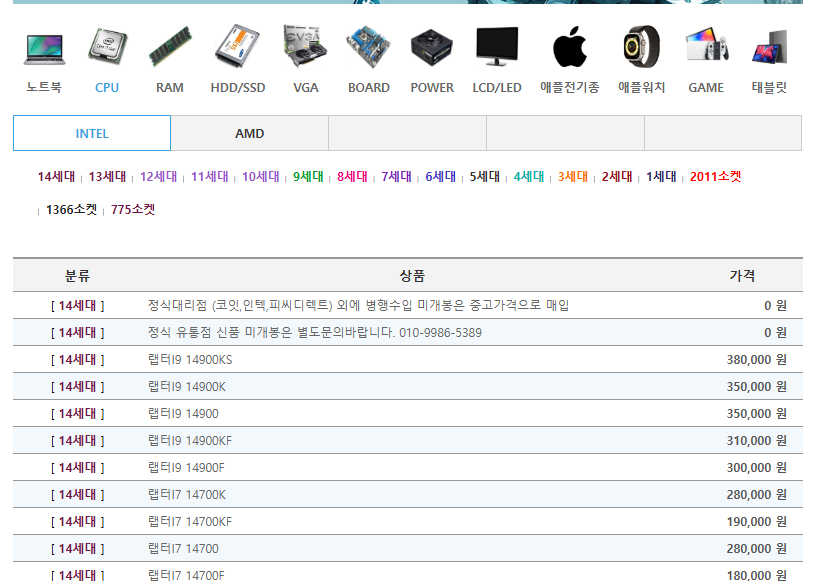The width and height of the screenshot is (814, 581).
Task: Open the 1366소켓 socket link
Action: tap(72, 210)
